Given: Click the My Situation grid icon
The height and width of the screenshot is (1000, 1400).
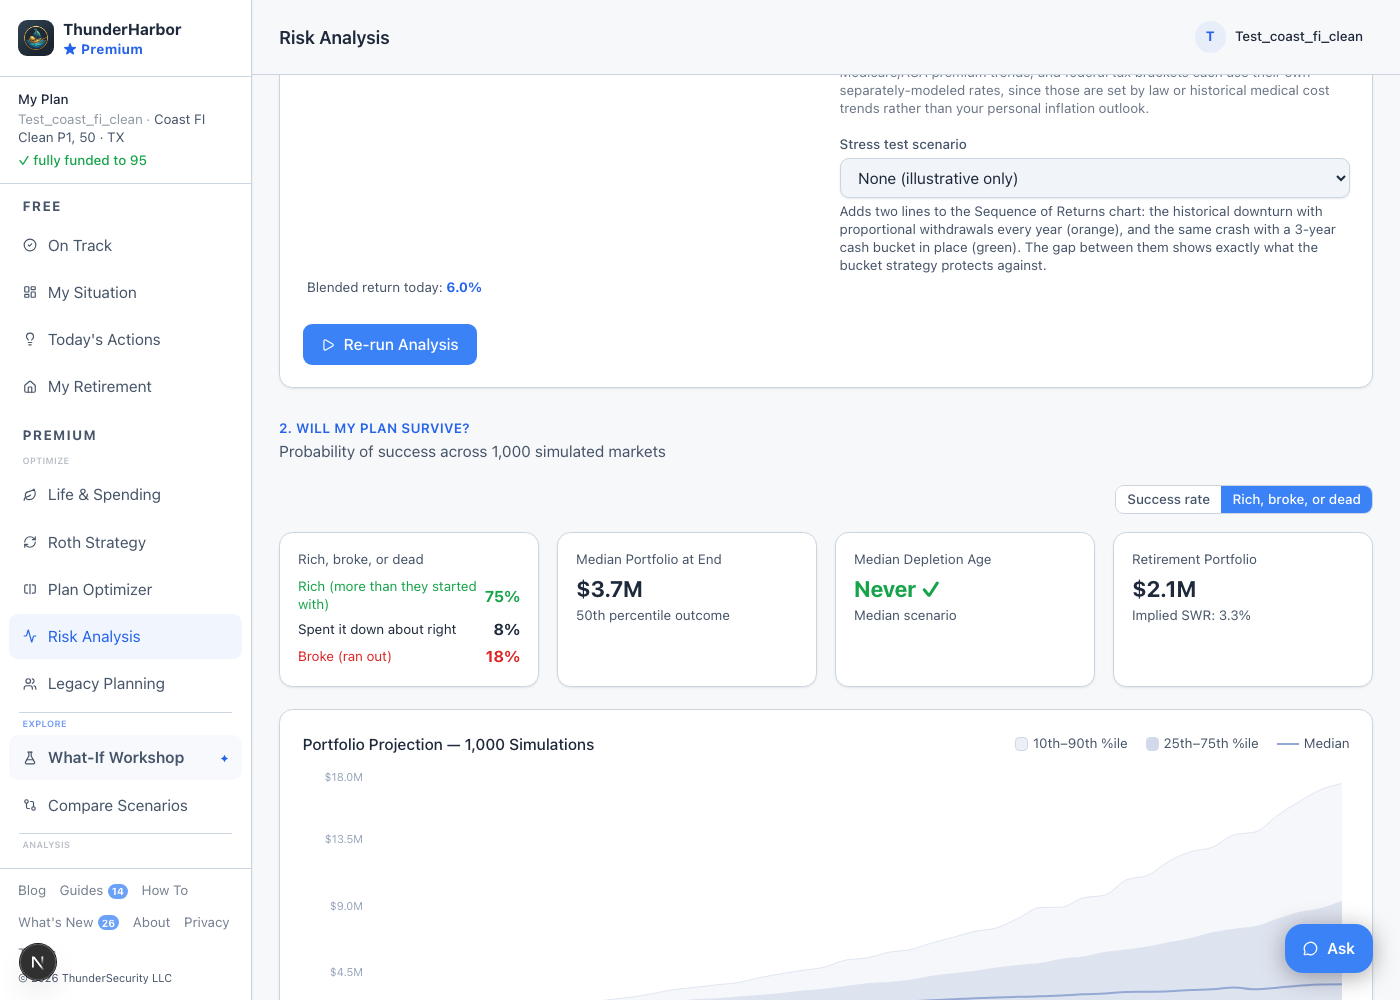Looking at the screenshot, I should coord(30,292).
